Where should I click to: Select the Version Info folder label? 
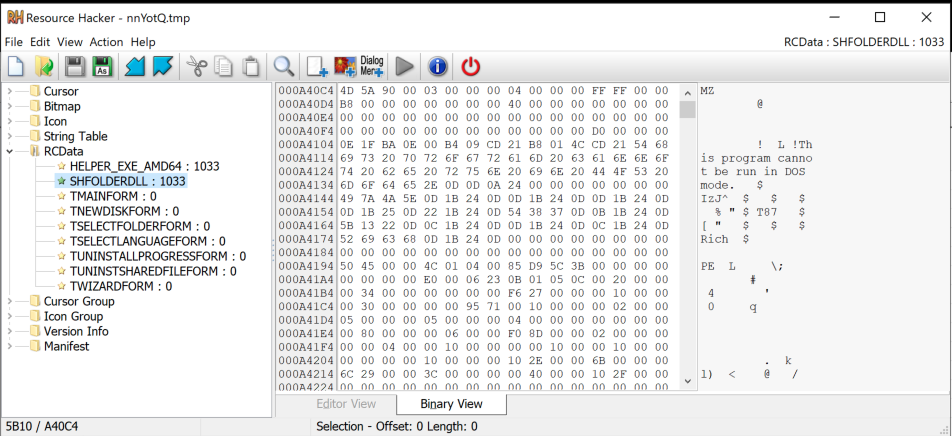tap(76, 332)
